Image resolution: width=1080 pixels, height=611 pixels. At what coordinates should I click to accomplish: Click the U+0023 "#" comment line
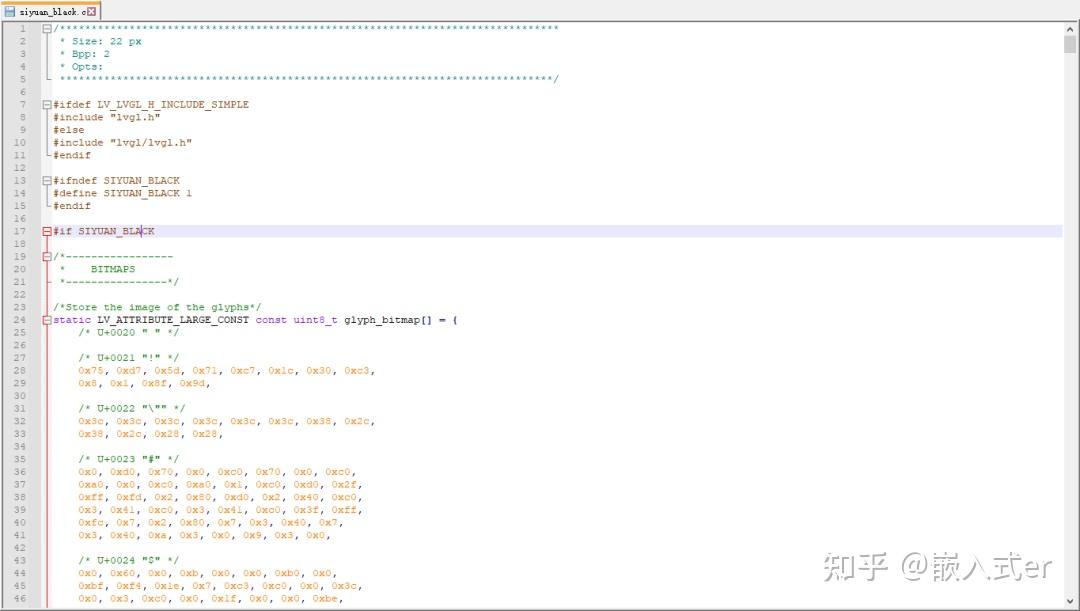[129, 459]
